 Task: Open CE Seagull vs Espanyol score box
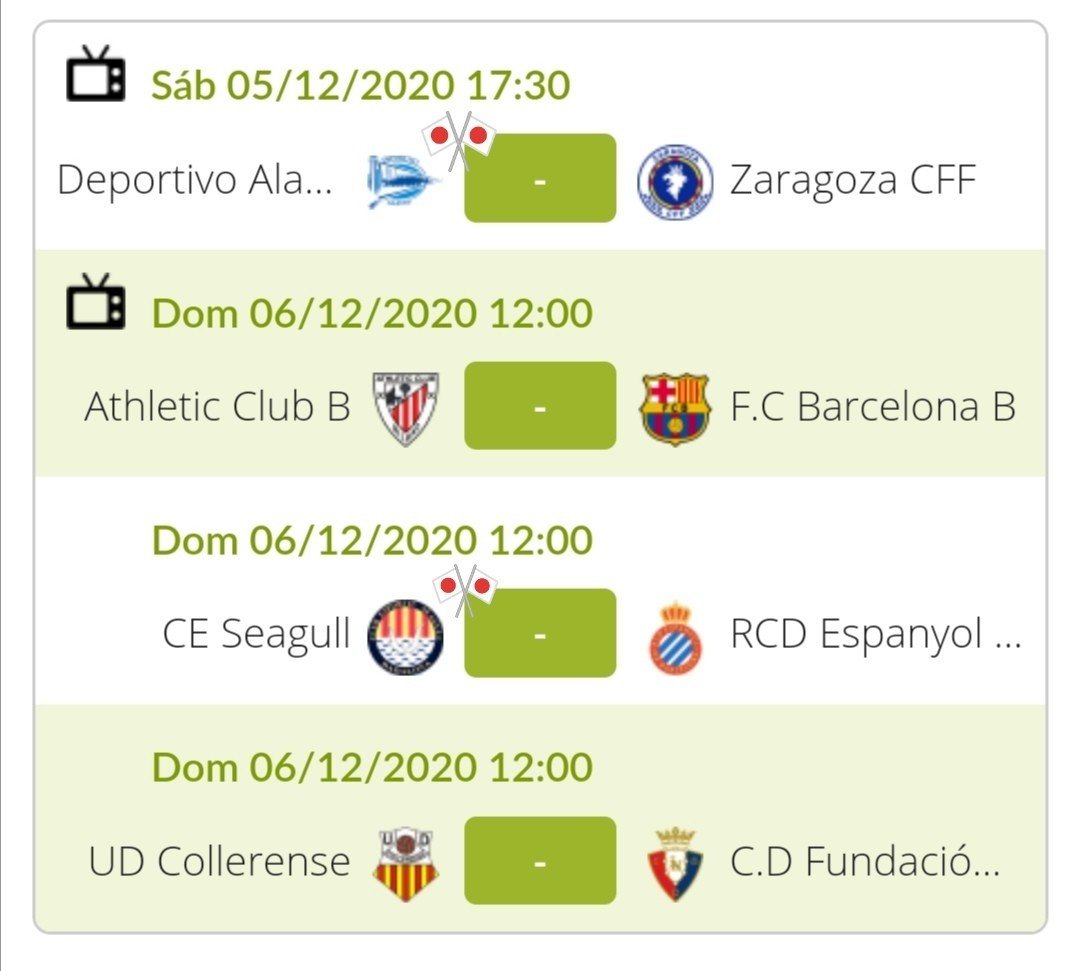[x=540, y=633]
